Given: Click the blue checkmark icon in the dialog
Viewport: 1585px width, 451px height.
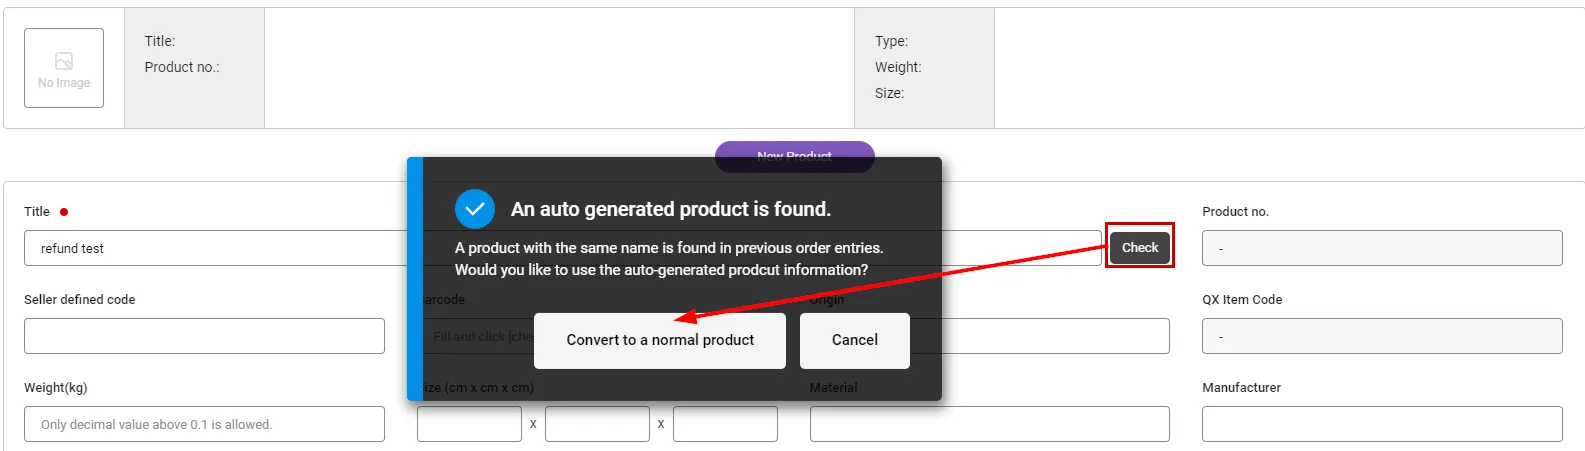Looking at the screenshot, I should (x=475, y=209).
